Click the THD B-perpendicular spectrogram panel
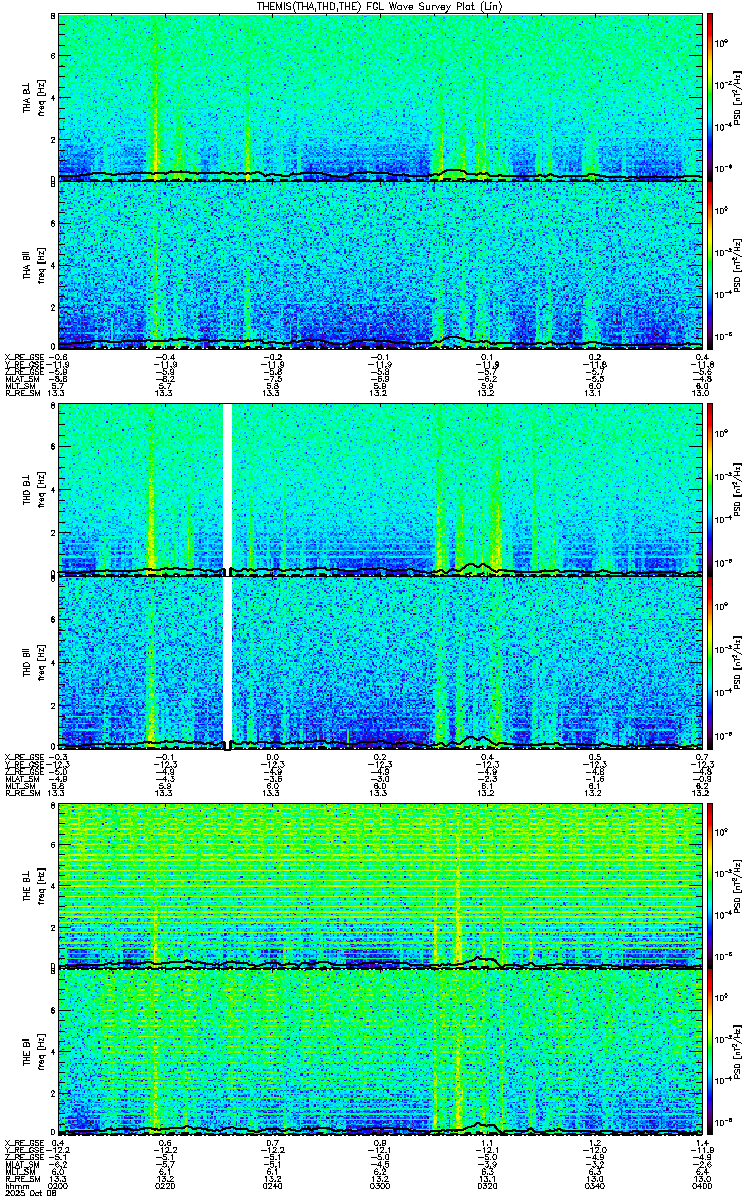750x1200 pixels. [380, 490]
